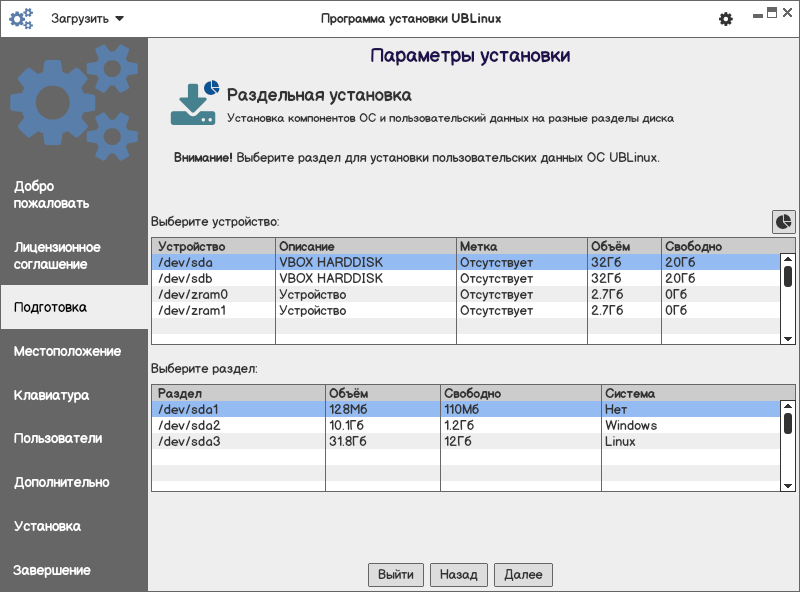800x592 pixels.
Task: Click the device list scrollbar thumb
Action: (x=788, y=276)
